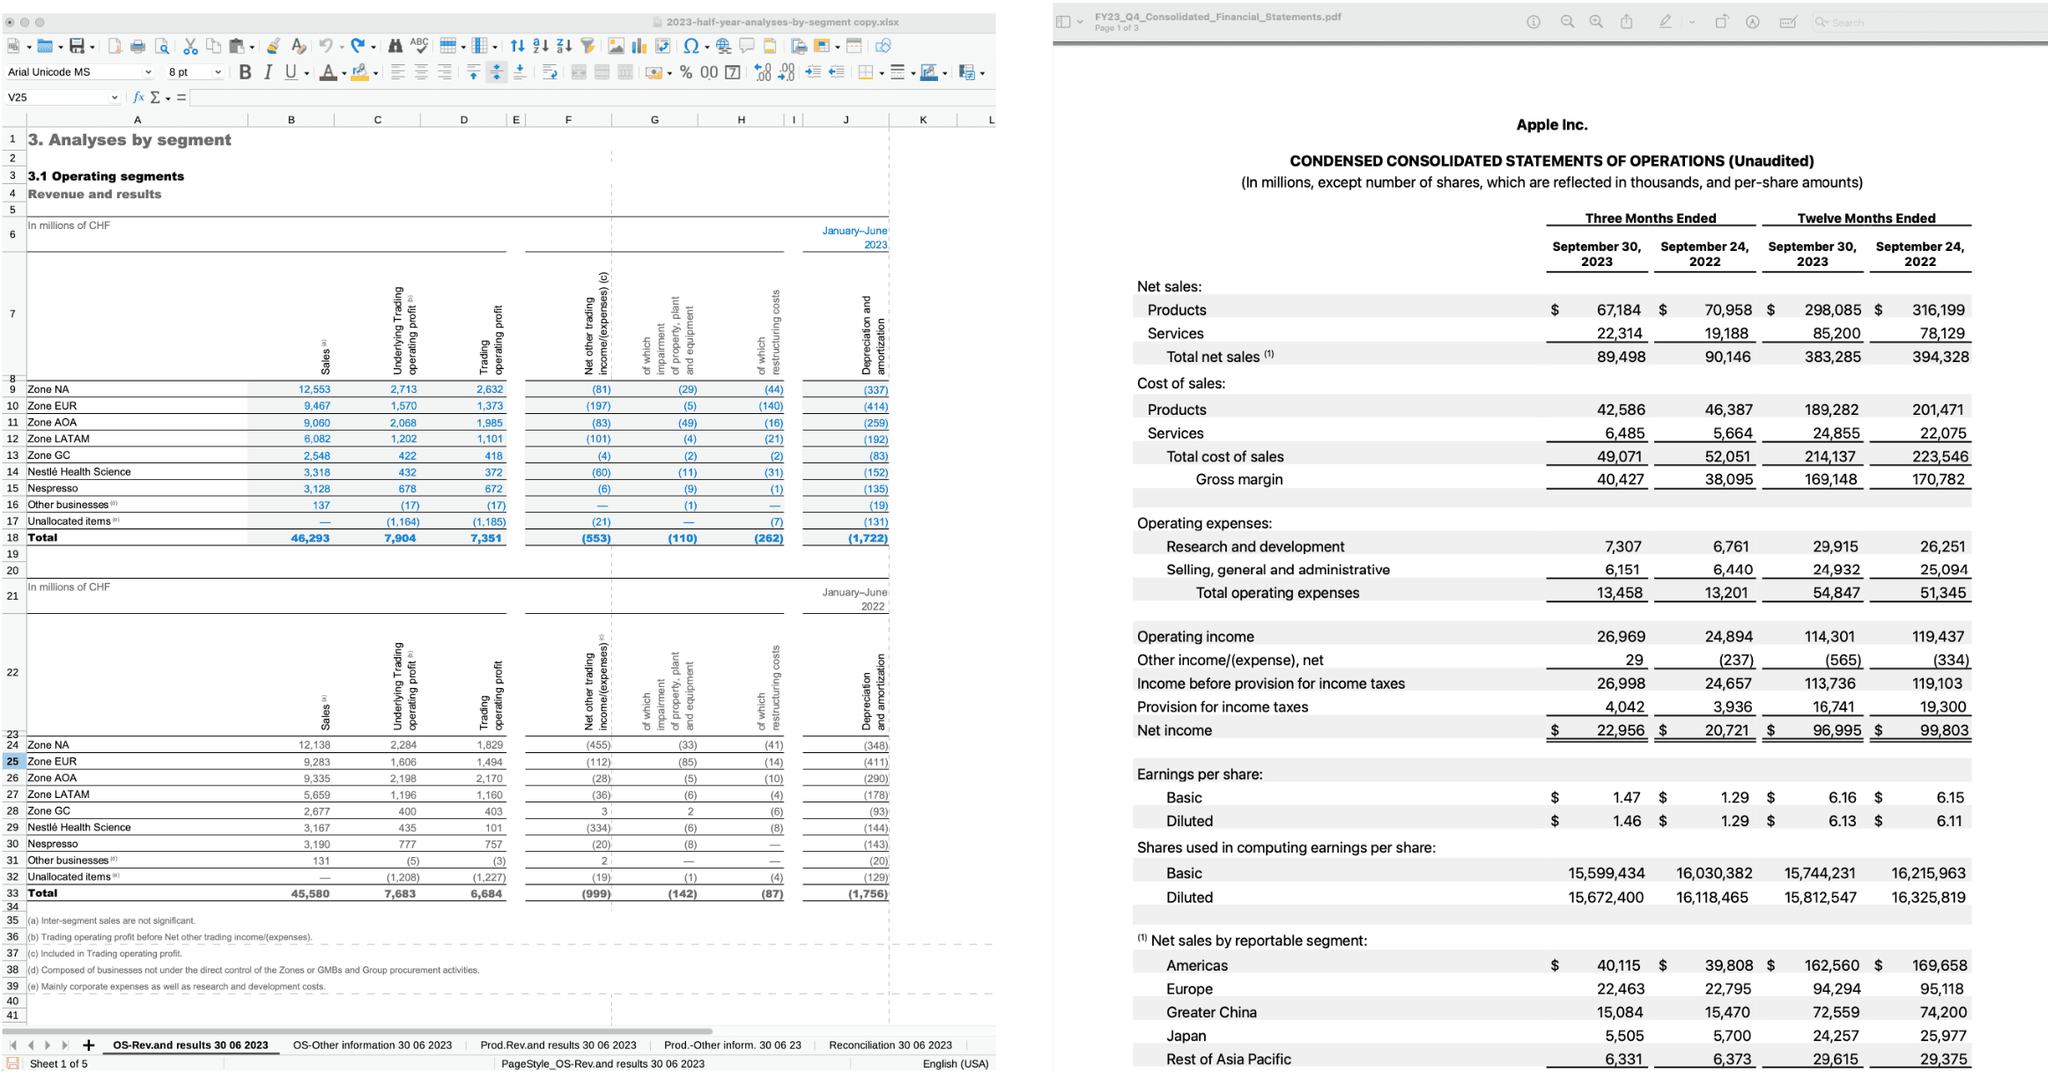This screenshot has width=2048, height=1079.
Task: Toggle Wrap Text option
Action: click(549, 72)
